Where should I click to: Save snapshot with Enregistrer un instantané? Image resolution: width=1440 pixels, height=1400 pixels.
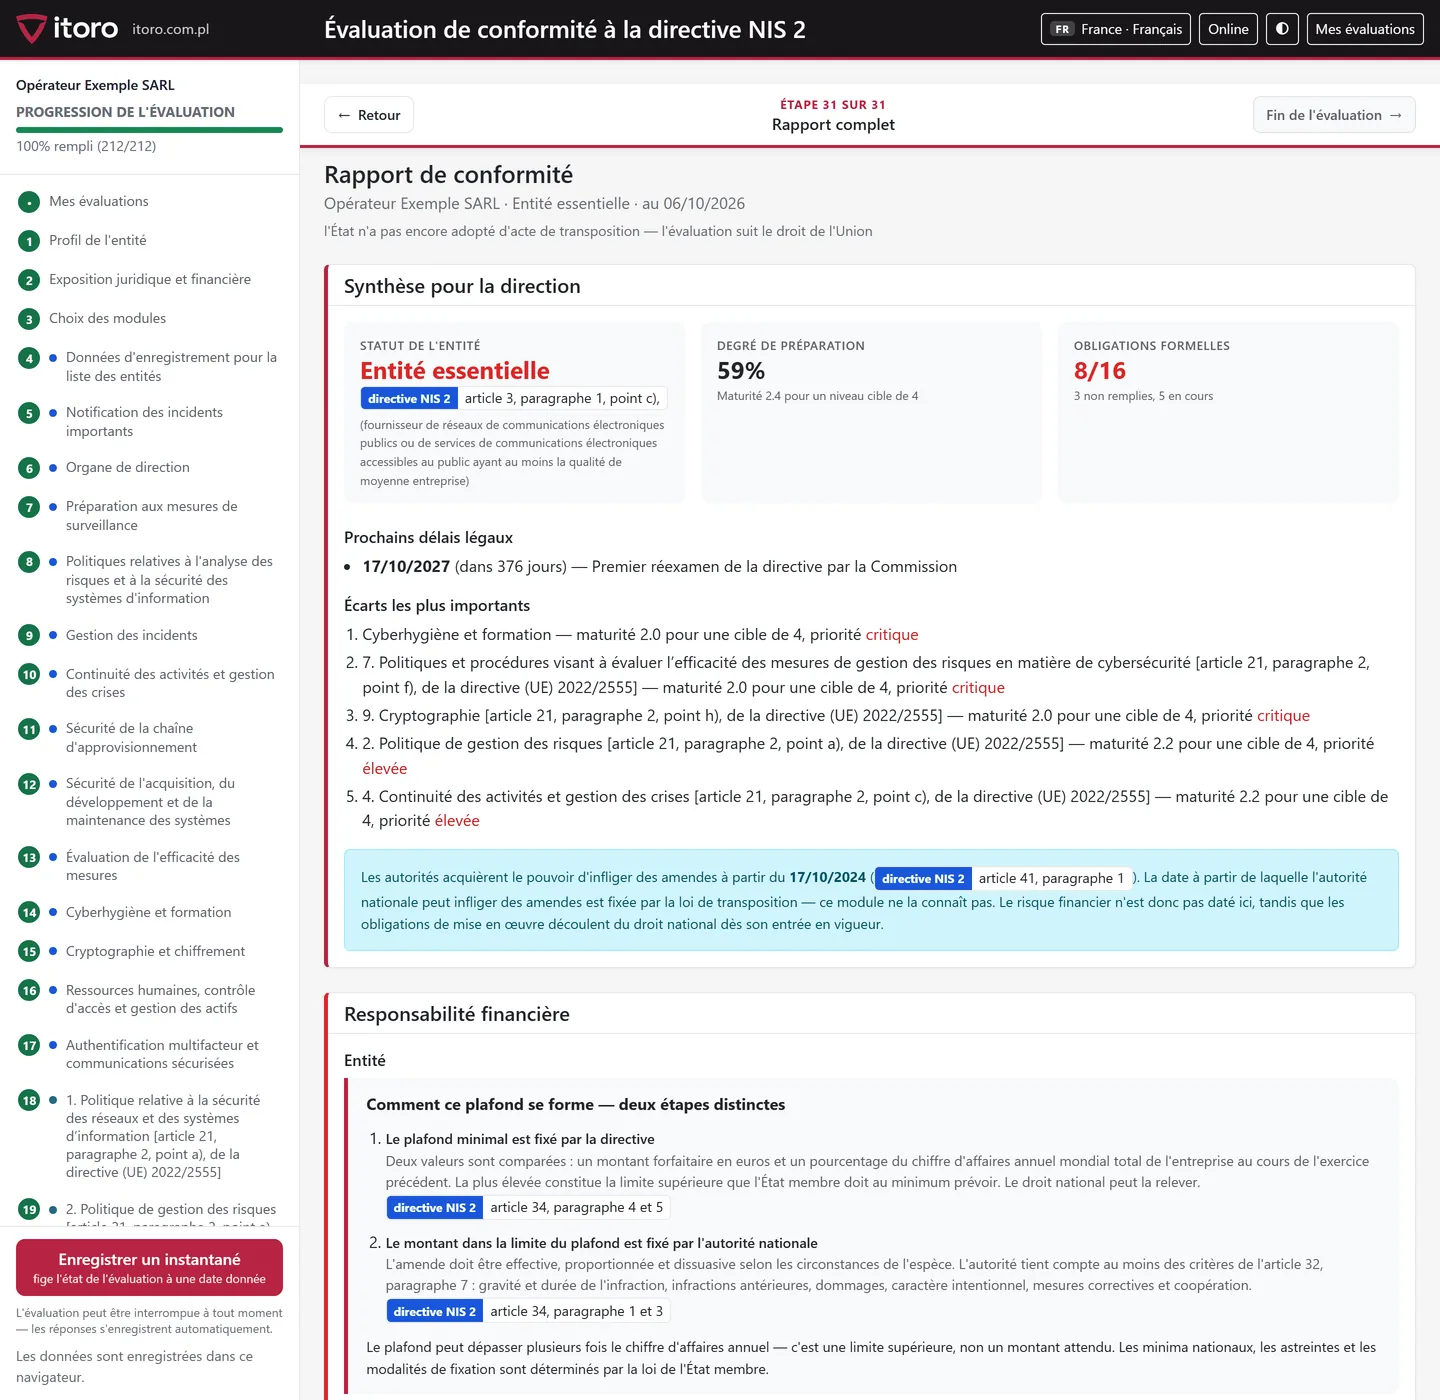[149, 1267]
